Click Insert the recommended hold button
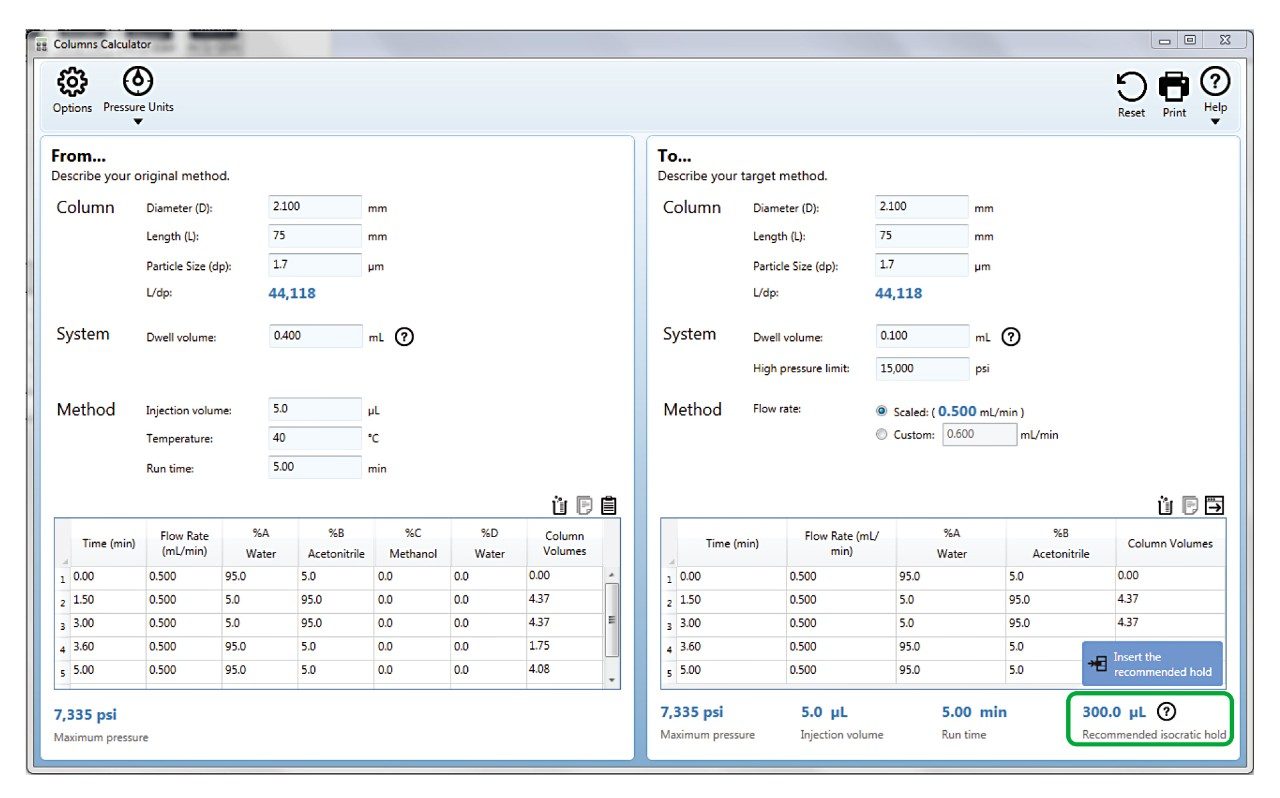Image resolution: width=1280 pixels, height=798 pixels. pyautogui.click(x=1152, y=664)
